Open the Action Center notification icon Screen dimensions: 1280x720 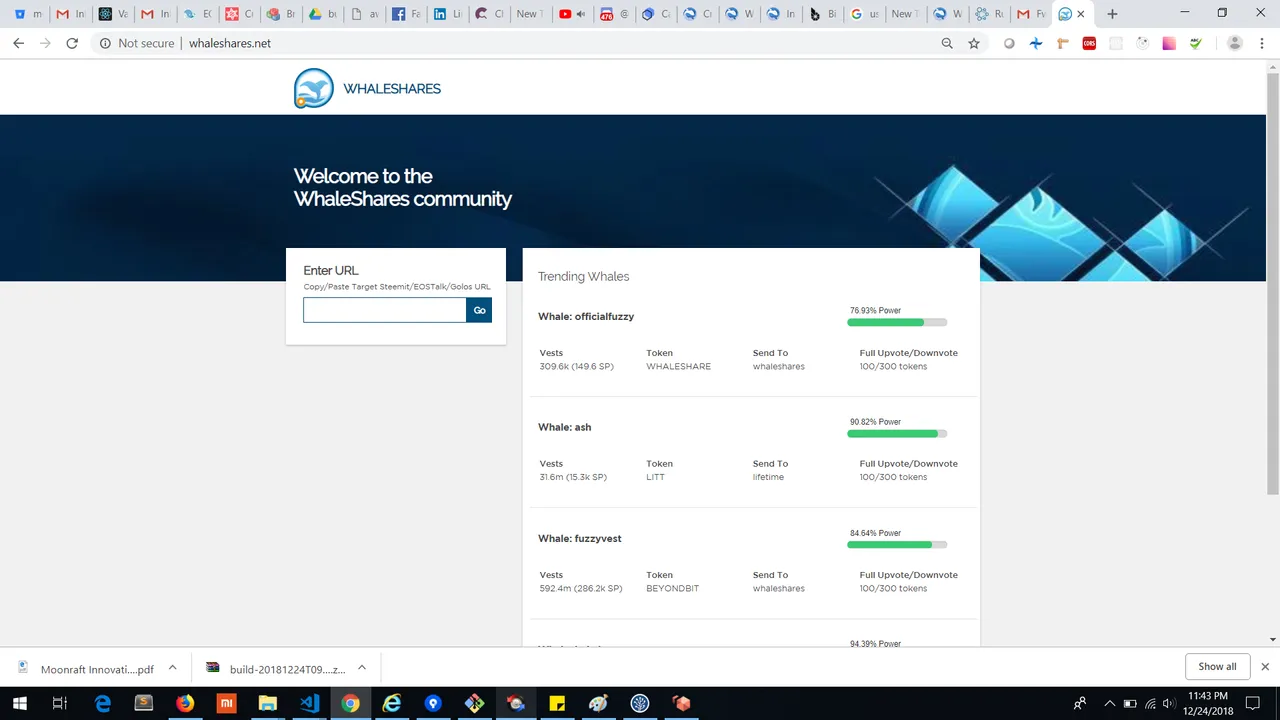point(1253,703)
